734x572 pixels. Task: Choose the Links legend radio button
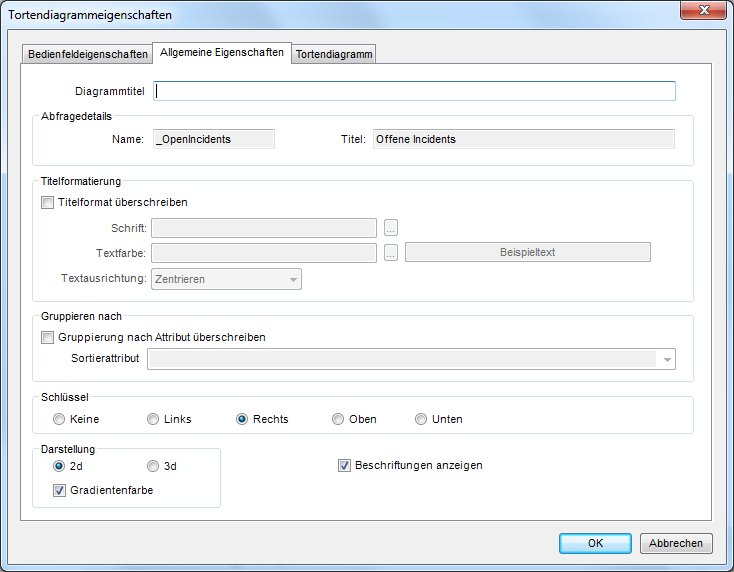pos(153,419)
